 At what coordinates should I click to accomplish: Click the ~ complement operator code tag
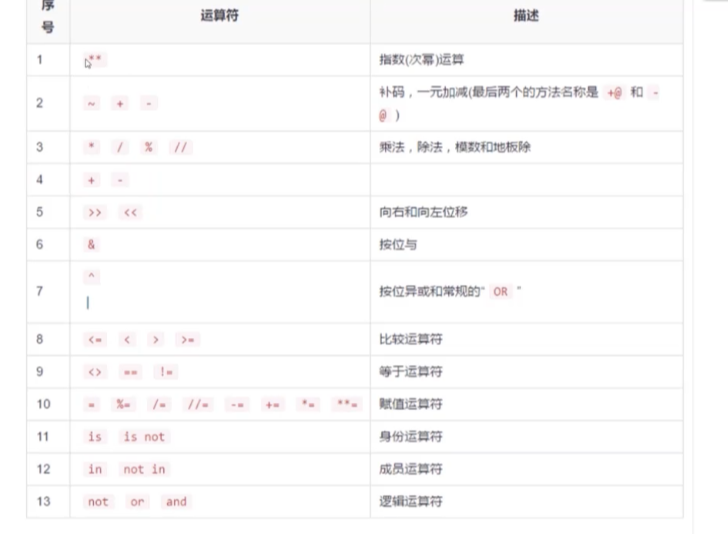(x=91, y=104)
